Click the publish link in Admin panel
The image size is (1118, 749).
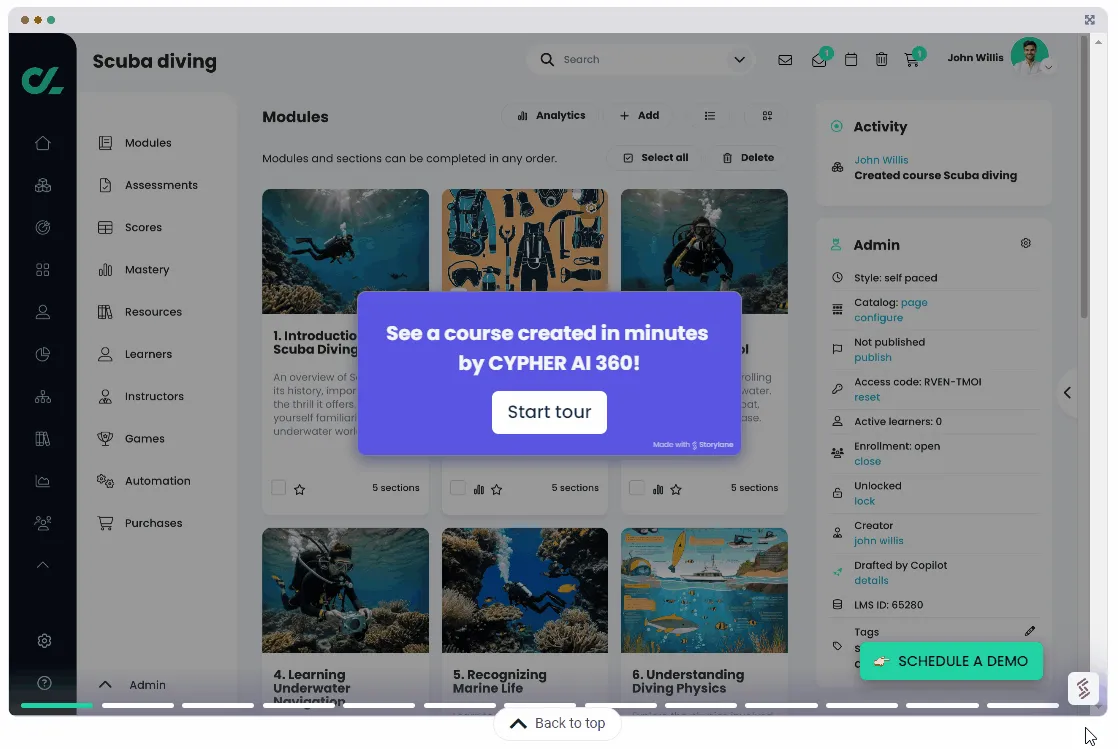coord(871,357)
